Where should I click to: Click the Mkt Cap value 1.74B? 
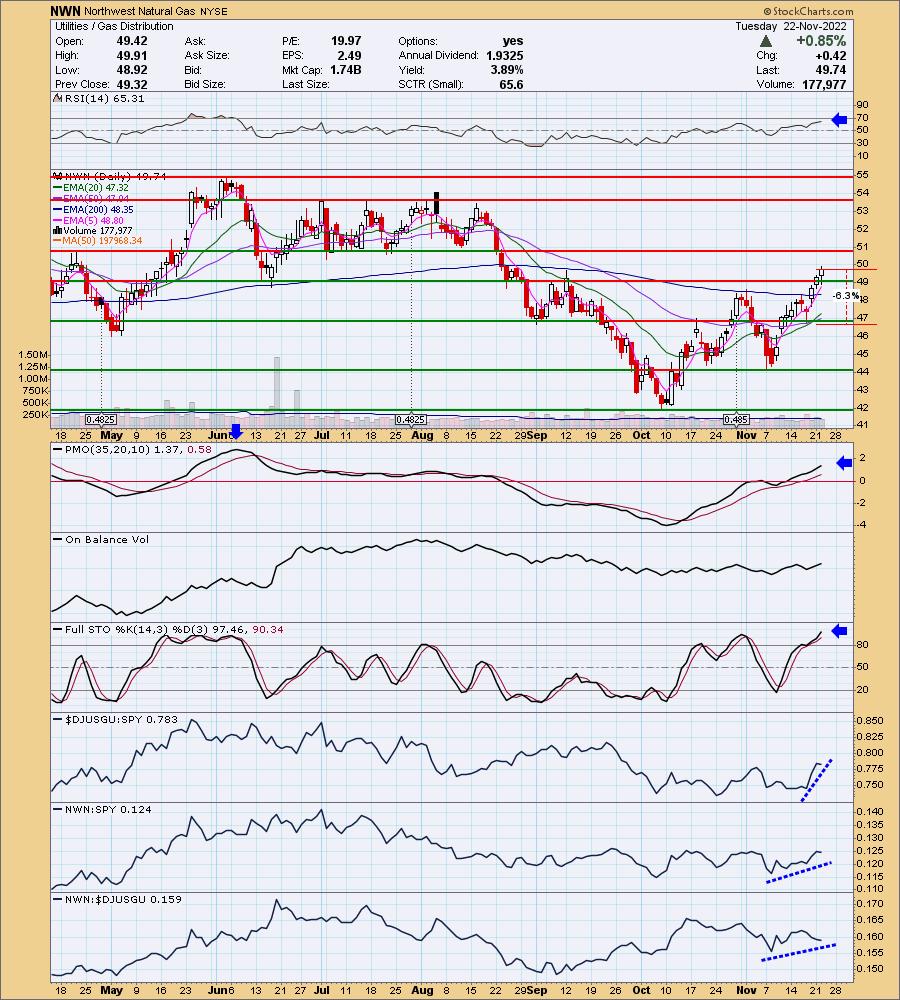click(346, 70)
